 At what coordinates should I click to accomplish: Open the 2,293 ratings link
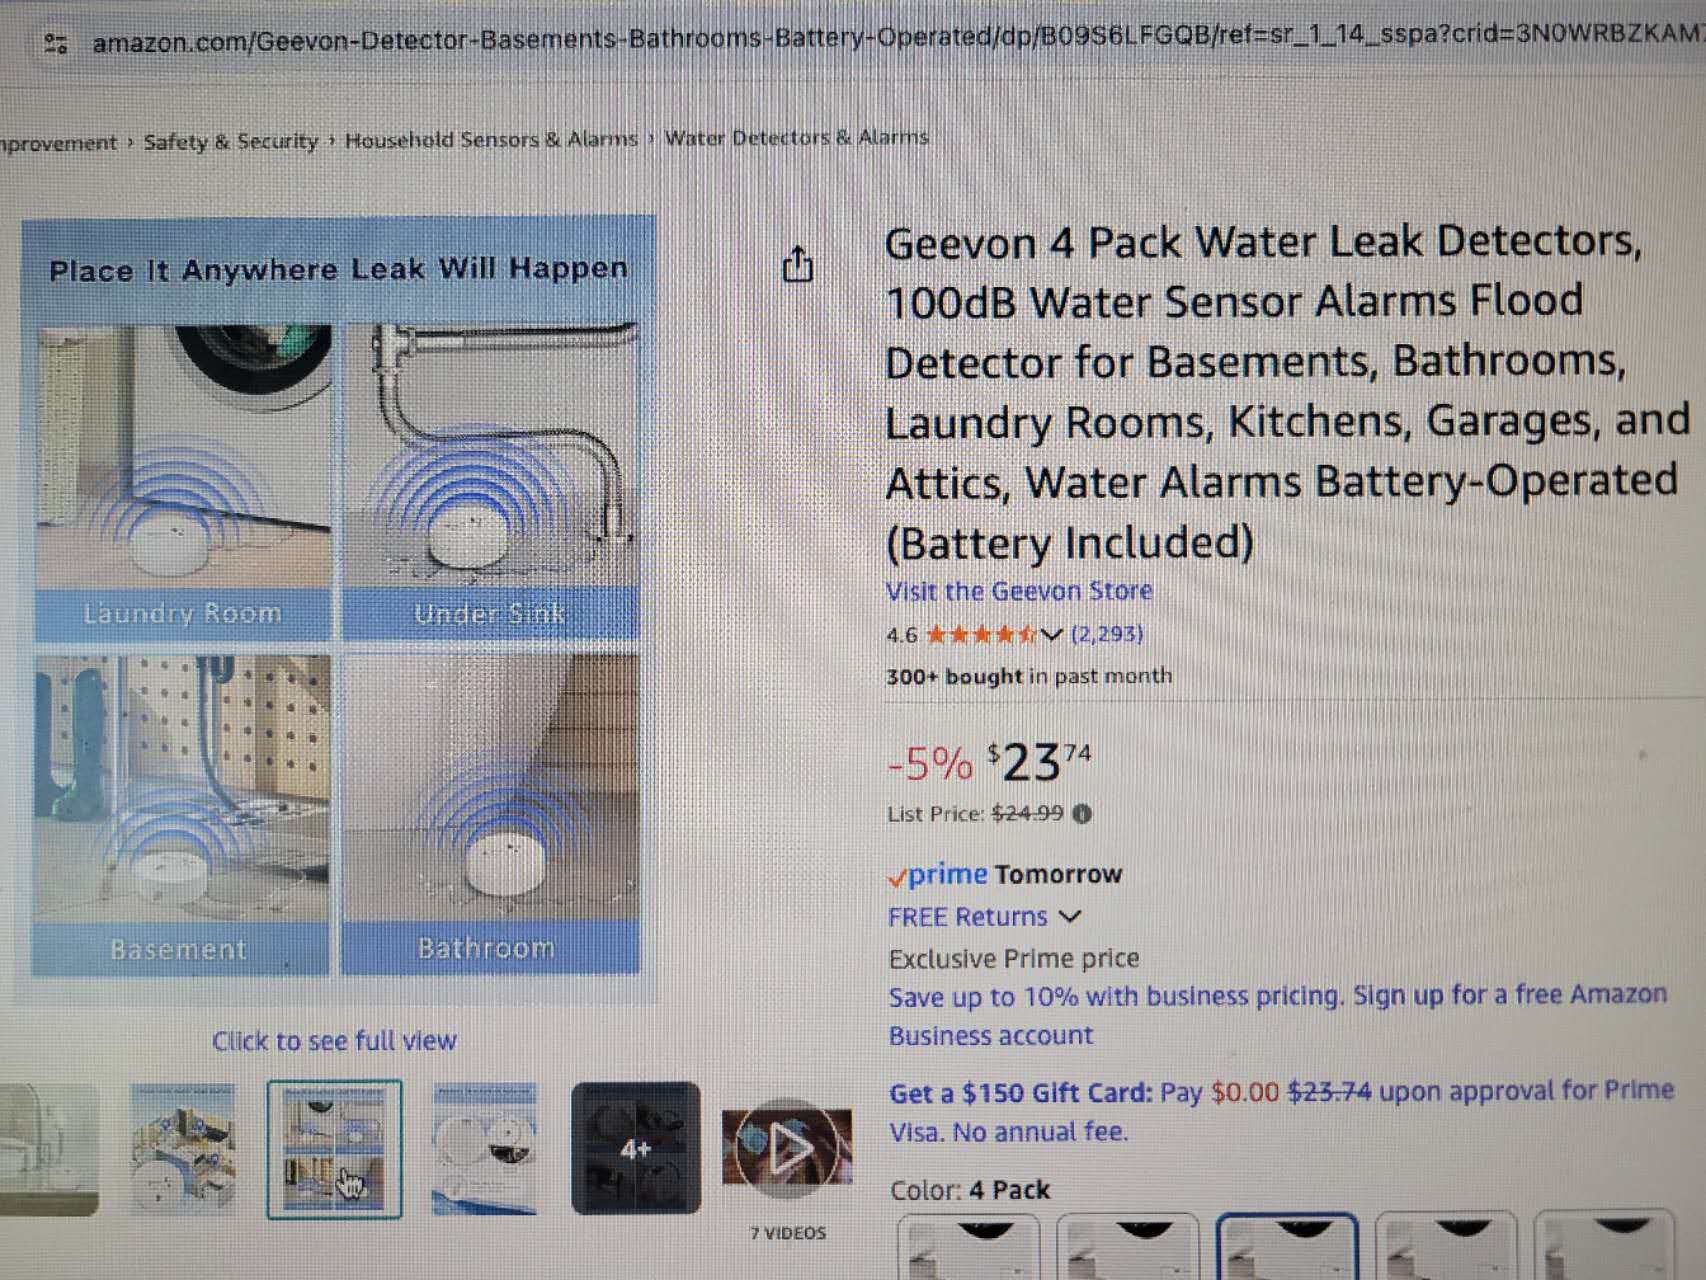pyautogui.click(x=1107, y=634)
